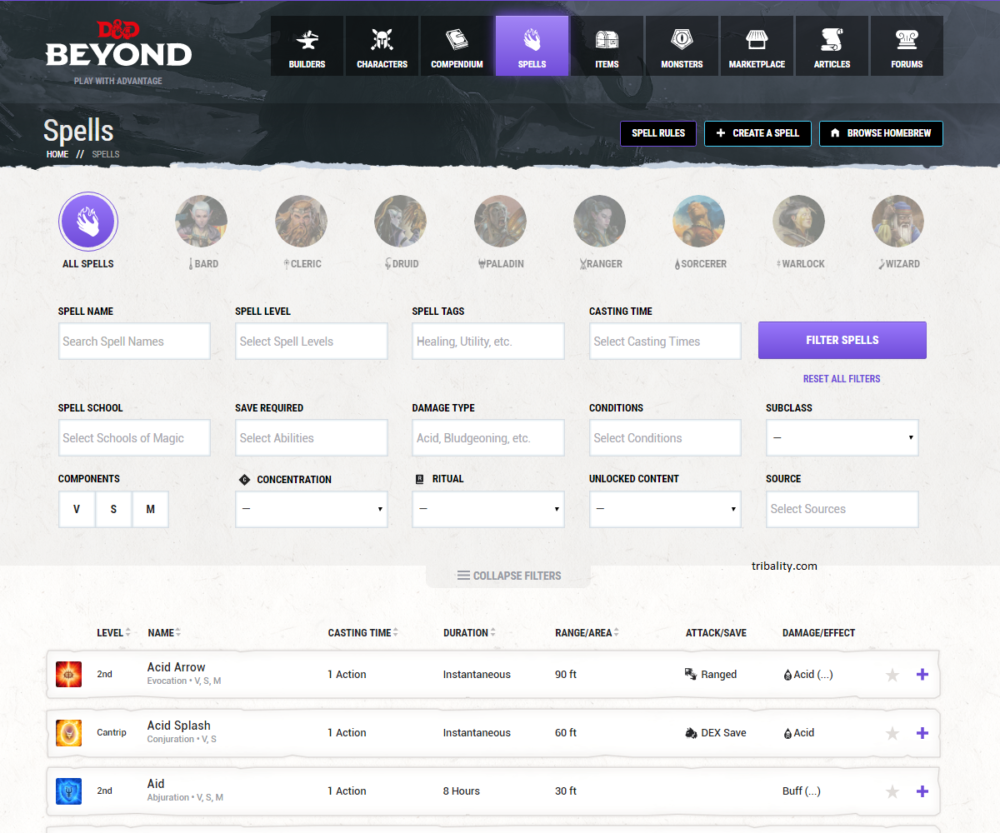Click the Spell Rules button

click(658, 133)
